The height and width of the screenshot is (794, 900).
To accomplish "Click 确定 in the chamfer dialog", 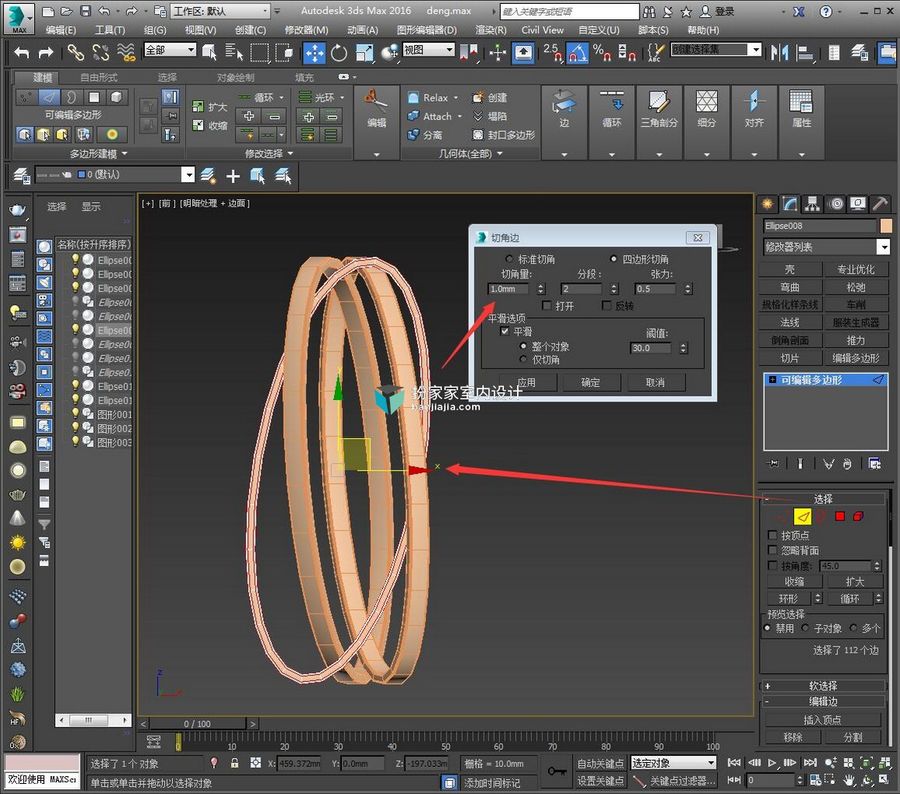I will (591, 382).
